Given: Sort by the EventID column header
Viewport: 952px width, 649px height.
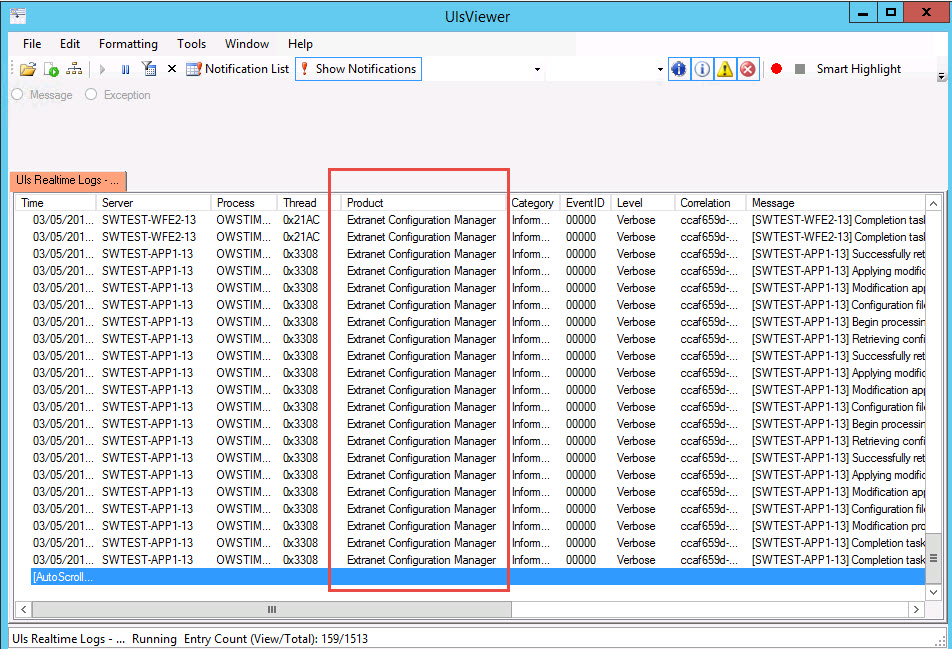Looking at the screenshot, I should [585, 203].
